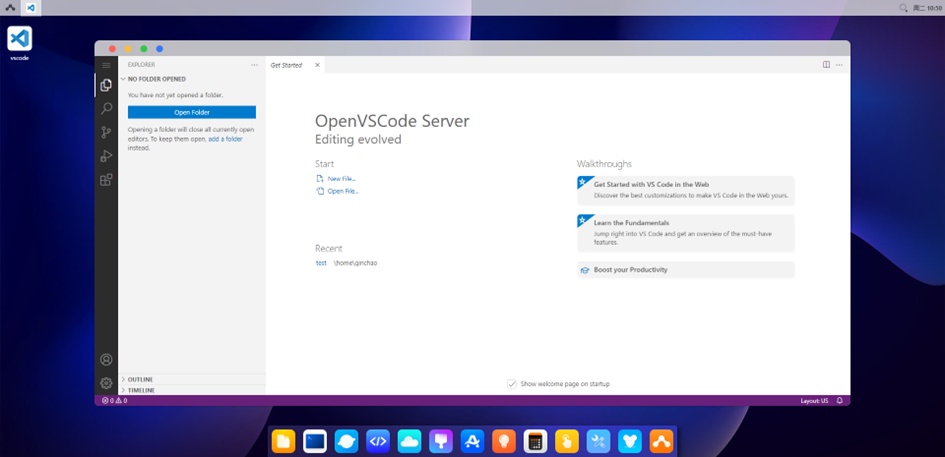Open Learn the Fundamentals walkthrough
The width and height of the screenshot is (945, 457).
click(686, 233)
